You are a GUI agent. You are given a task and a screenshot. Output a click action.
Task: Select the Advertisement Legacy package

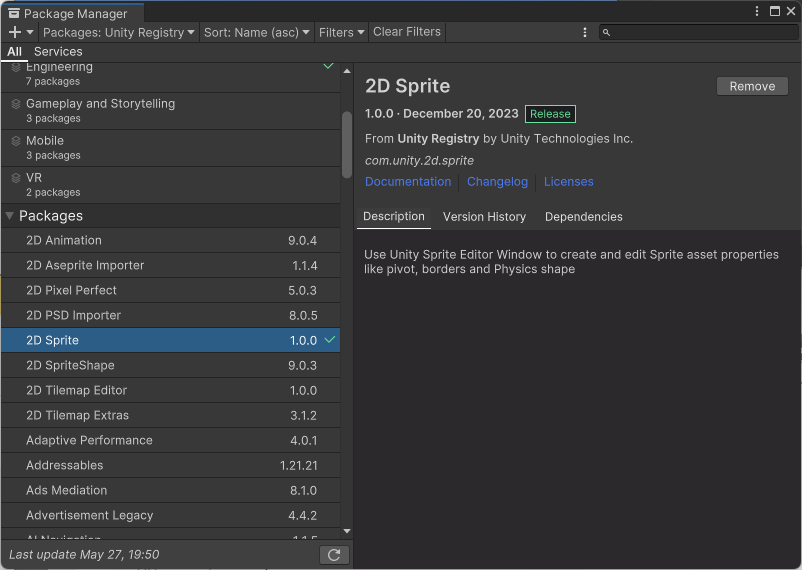coord(171,516)
